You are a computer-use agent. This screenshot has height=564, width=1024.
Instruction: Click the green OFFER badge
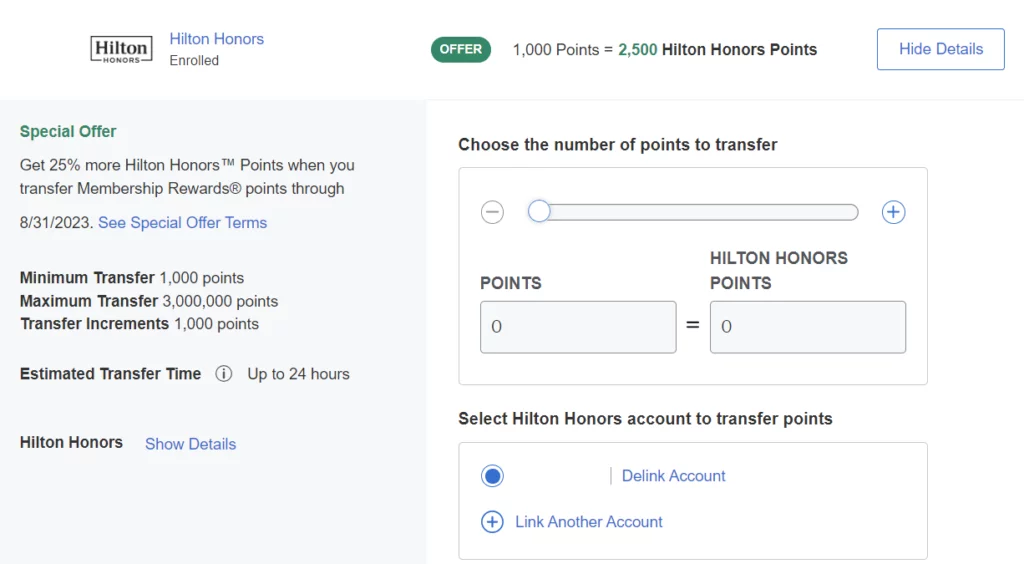coord(461,49)
